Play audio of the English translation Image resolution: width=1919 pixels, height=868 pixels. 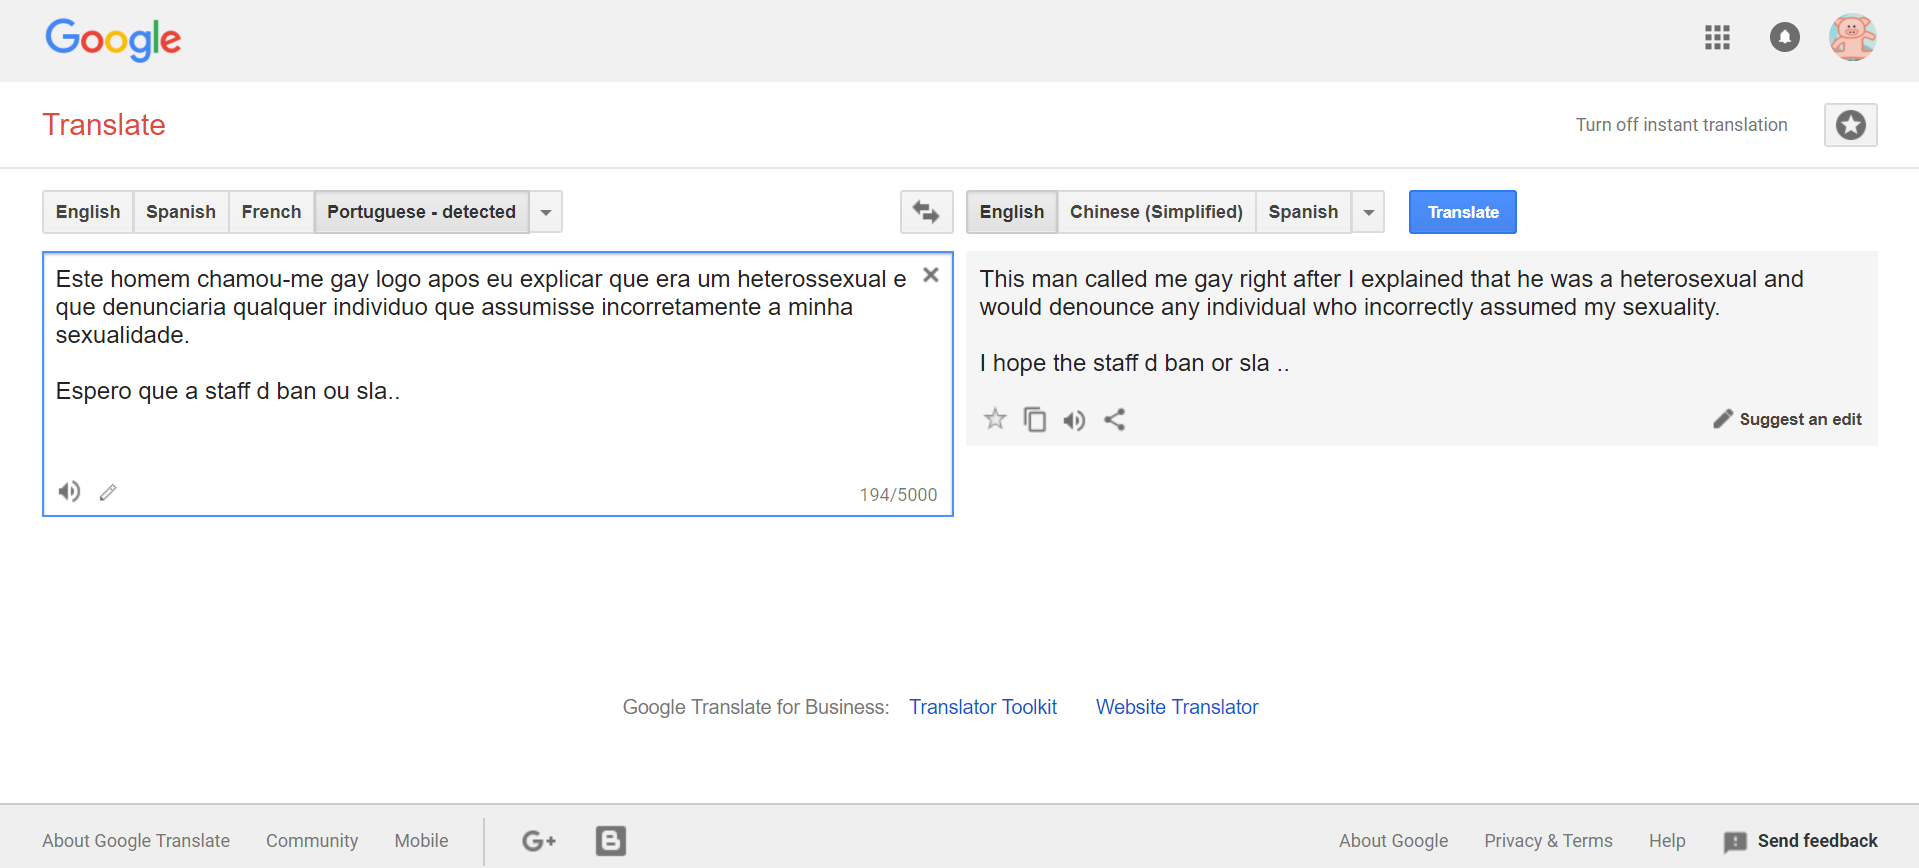click(1074, 420)
